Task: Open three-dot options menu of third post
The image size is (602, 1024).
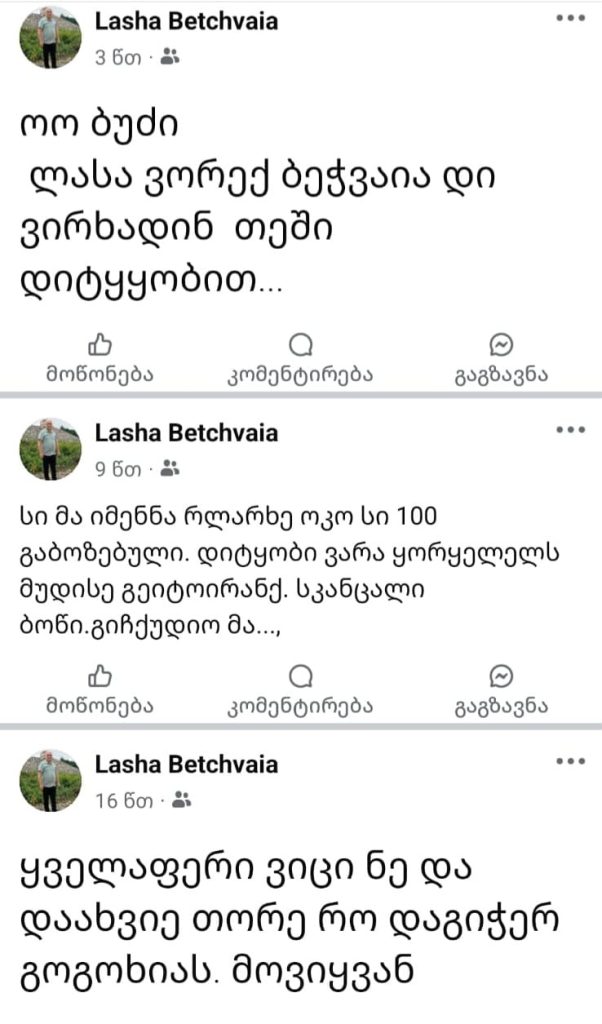Action: pyautogui.click(x=570, y=761)
